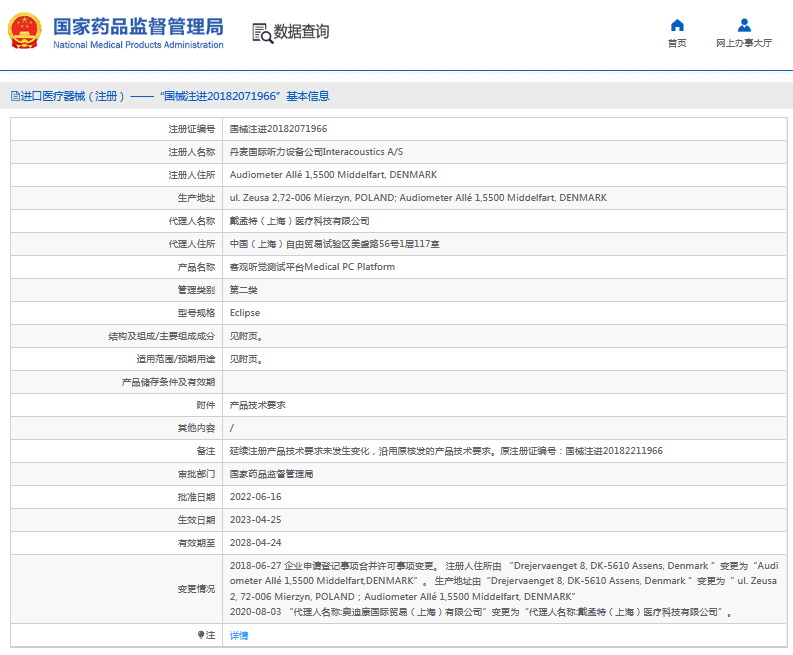Open the 详情 link
Viewport: 793px width, 655px height.
tap(239, 635)
